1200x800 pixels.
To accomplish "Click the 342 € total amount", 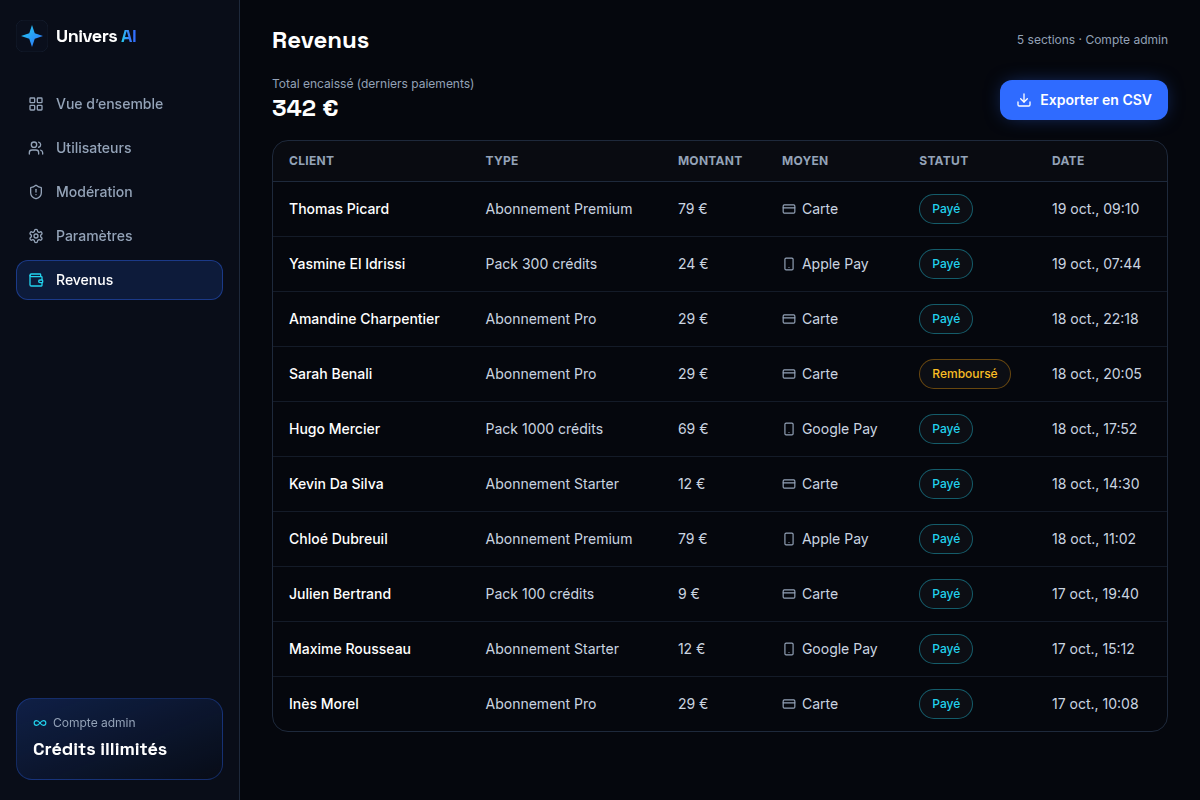I will tap(305, 108).
